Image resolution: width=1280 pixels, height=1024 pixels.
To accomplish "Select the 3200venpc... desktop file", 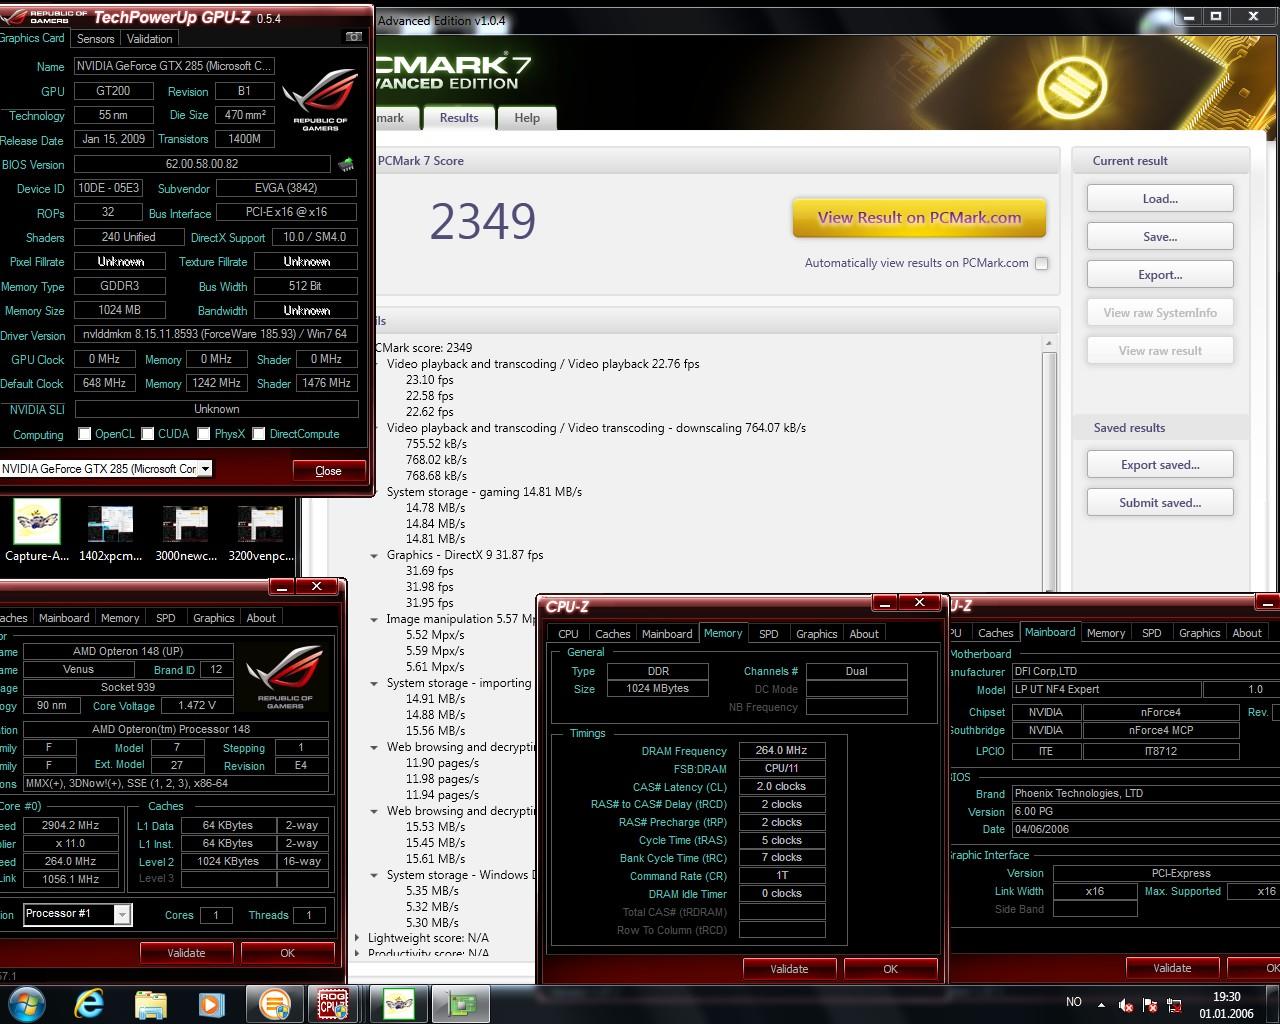I will point(261,533).
